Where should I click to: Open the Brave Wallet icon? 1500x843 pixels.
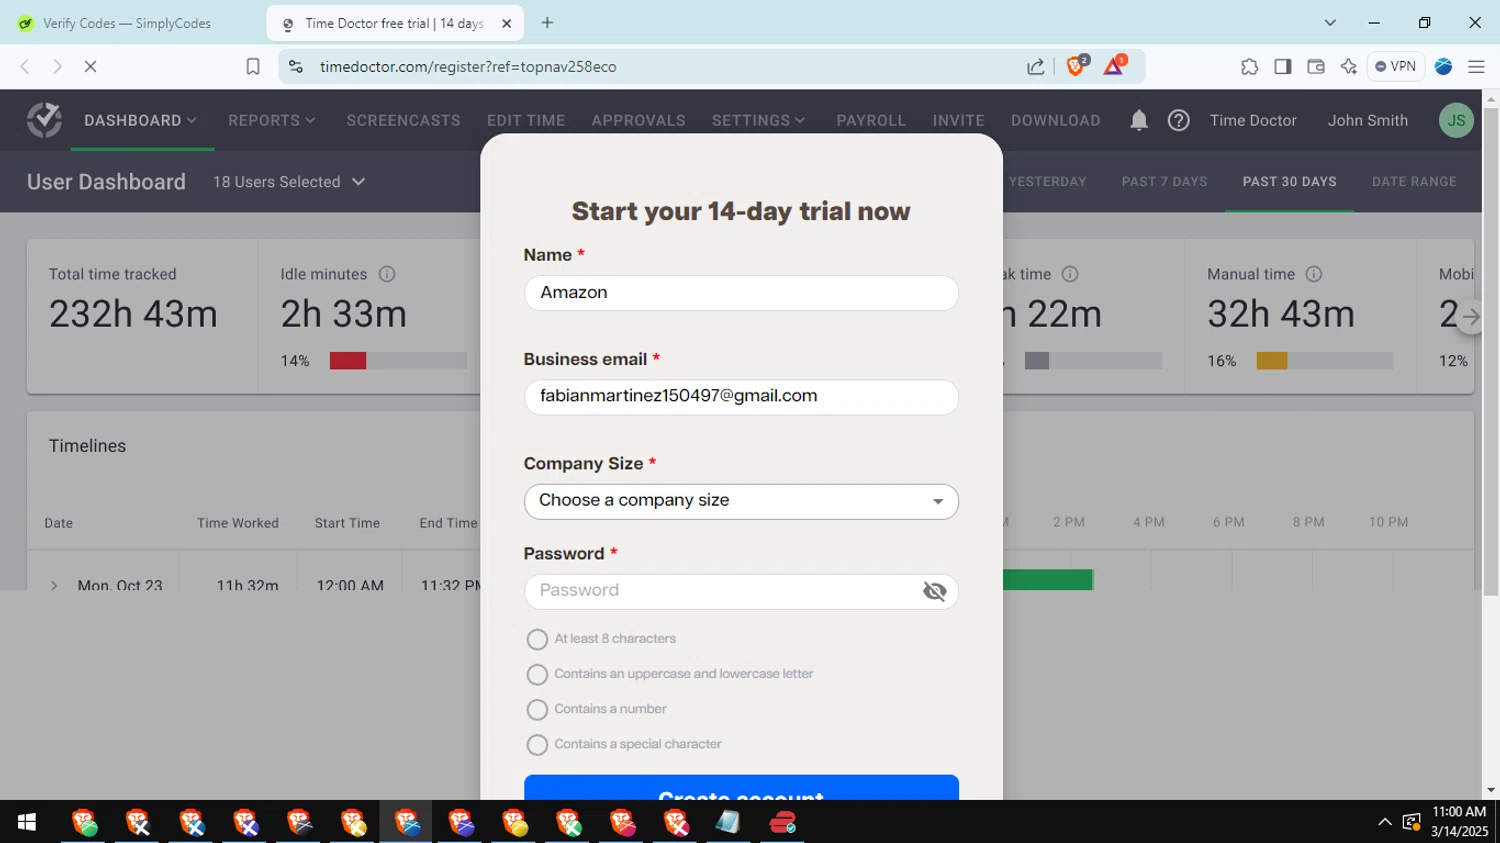(1315, 66)
